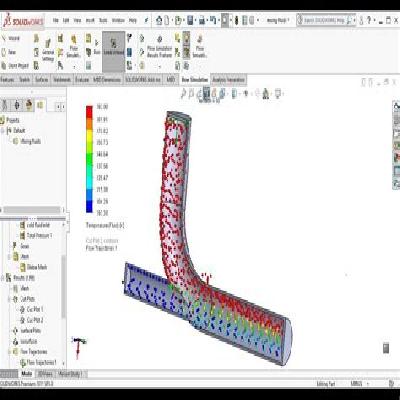Click the Undo icon
This screenshot has height=400, width=400.
pyautogui.click(x=213, y=20)
